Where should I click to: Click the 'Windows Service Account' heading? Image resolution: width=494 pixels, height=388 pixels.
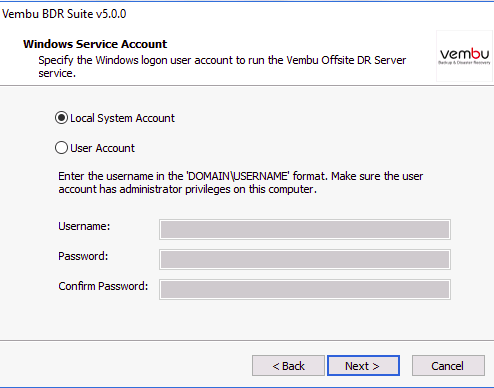click(x=95, y=44)
